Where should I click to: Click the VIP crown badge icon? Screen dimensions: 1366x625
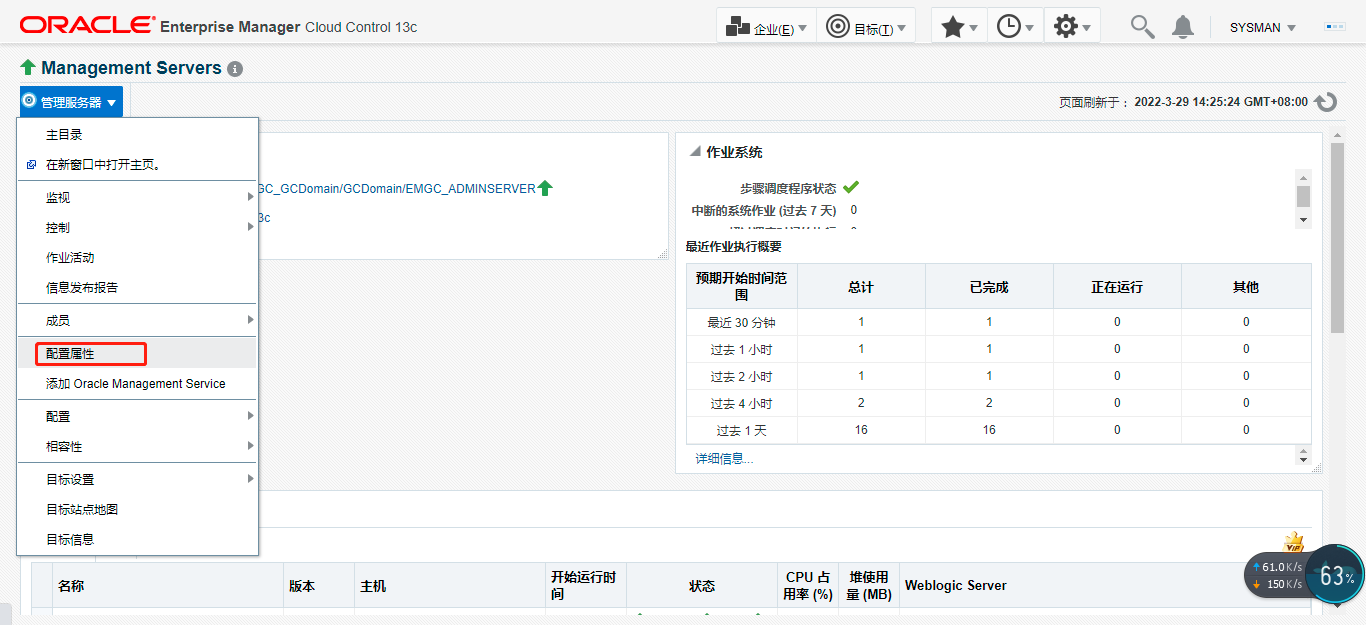[x=1293, y=544]
